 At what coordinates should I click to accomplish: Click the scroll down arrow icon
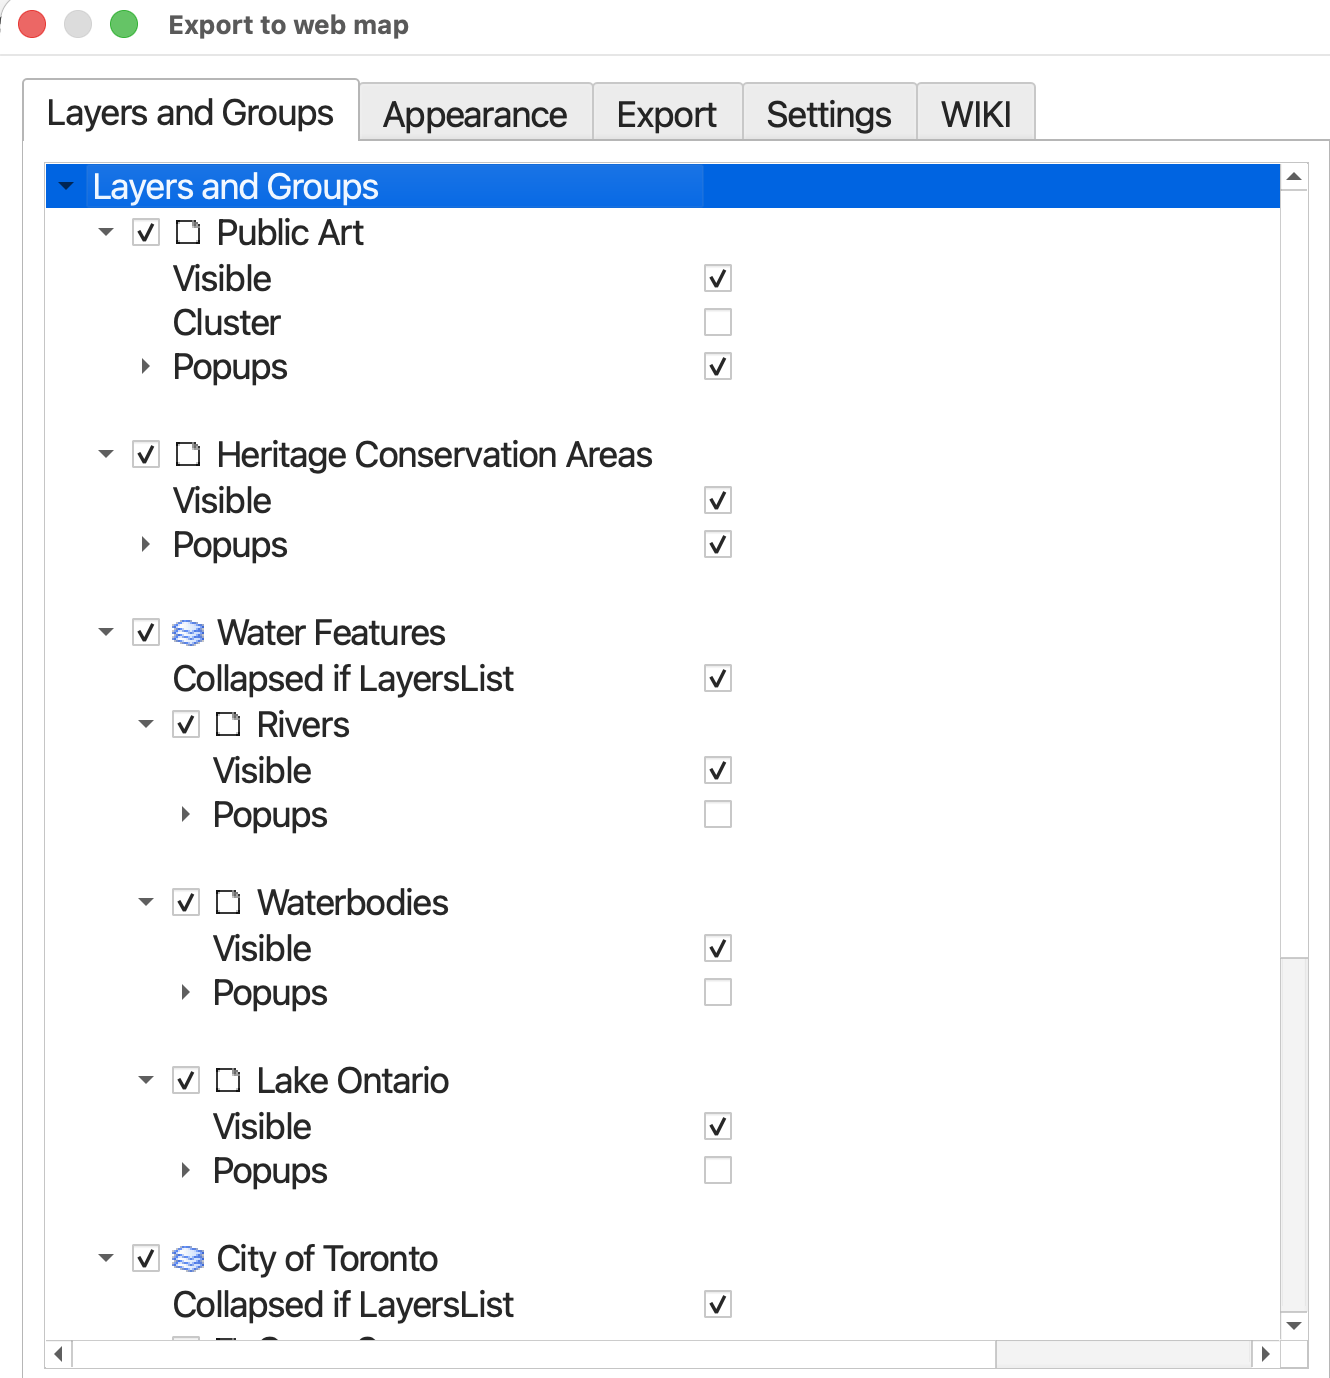(1294, 1326)
